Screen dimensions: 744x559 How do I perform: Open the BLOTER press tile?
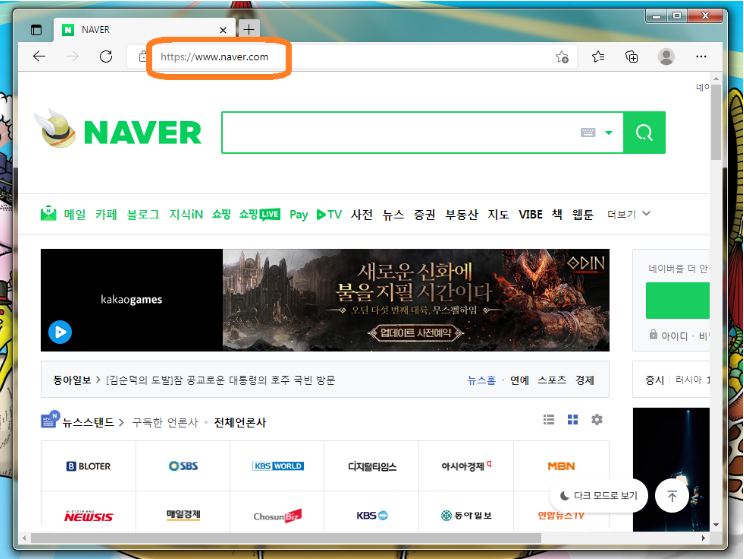[88, 466]
